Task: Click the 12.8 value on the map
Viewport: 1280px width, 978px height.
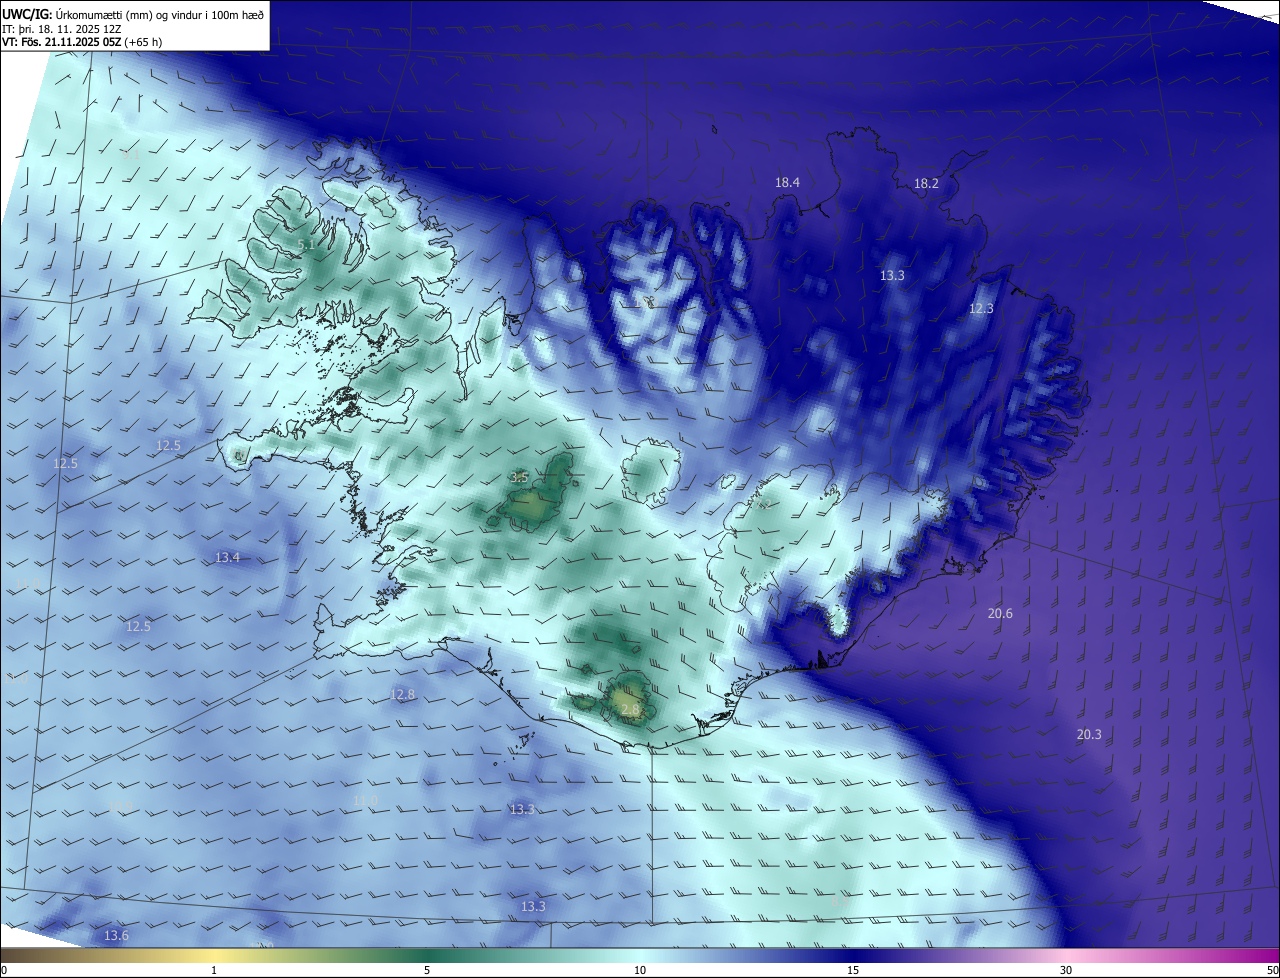Action: click(402, 694)
